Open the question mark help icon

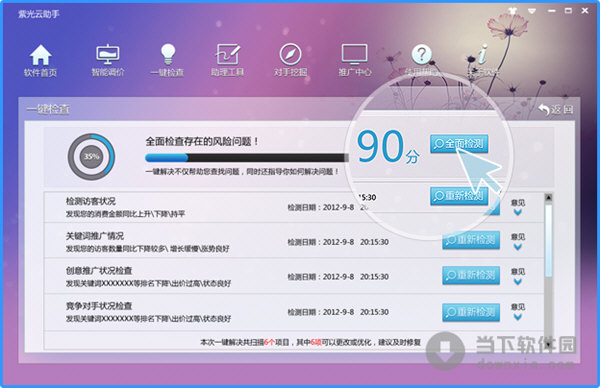[421, 55]
